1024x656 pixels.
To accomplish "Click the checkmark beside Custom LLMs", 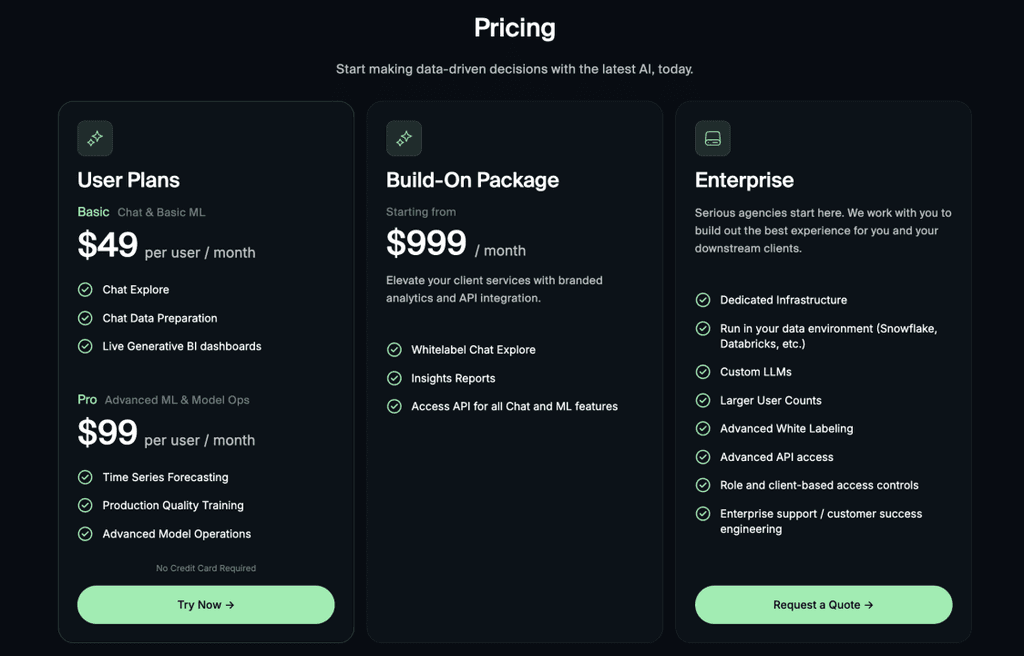I will pyautogui.click(x=703, y=372).
